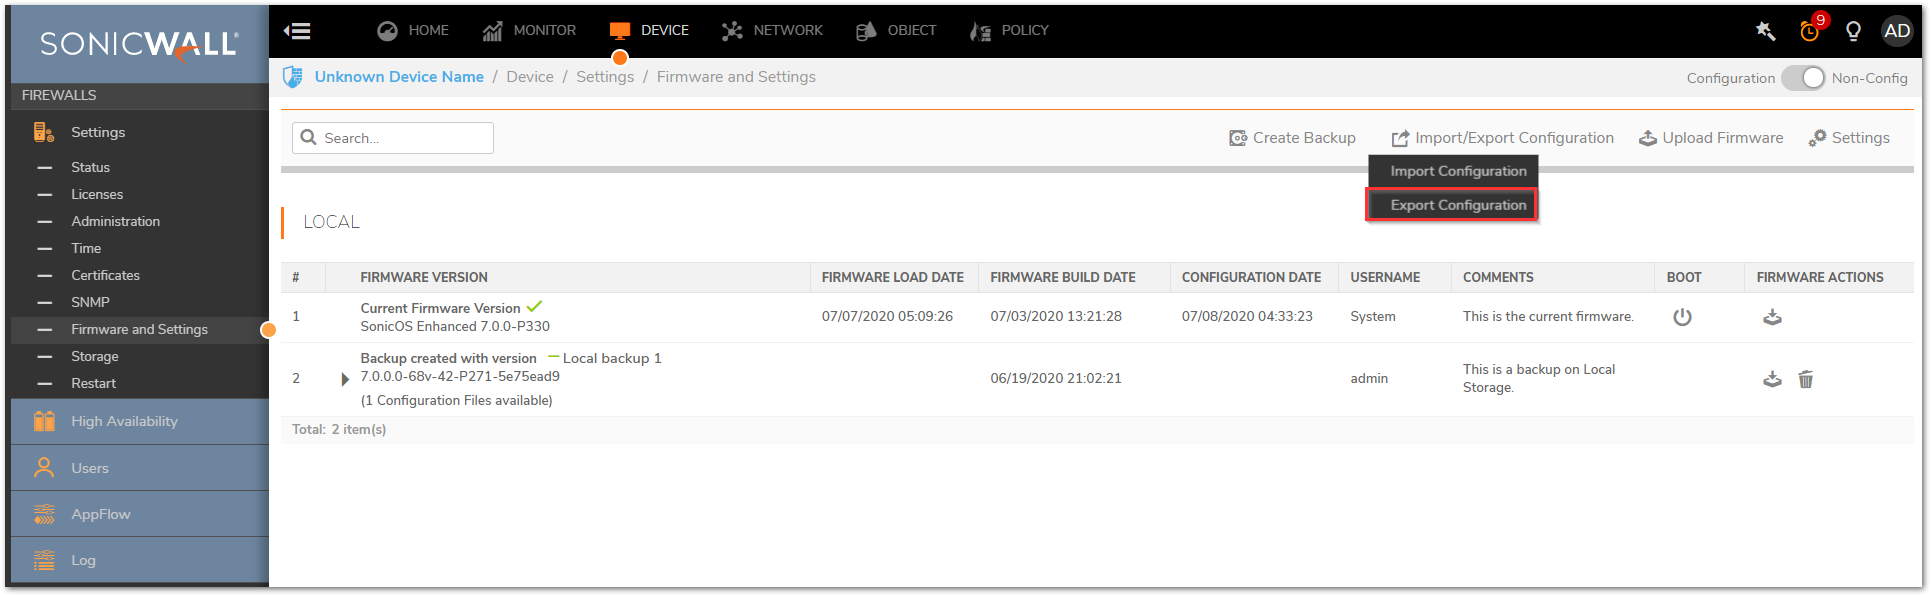Screen dimensions: 1931x596
Task: Download the local backup firmware
Action: [x=1772, y=379]
